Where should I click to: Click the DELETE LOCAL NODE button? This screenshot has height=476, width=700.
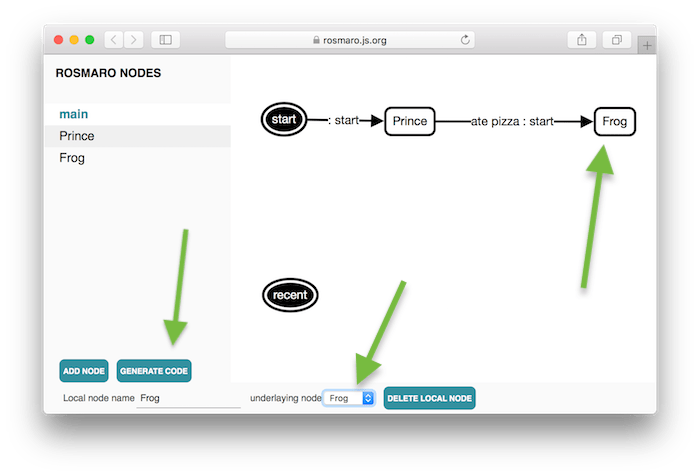429,398
